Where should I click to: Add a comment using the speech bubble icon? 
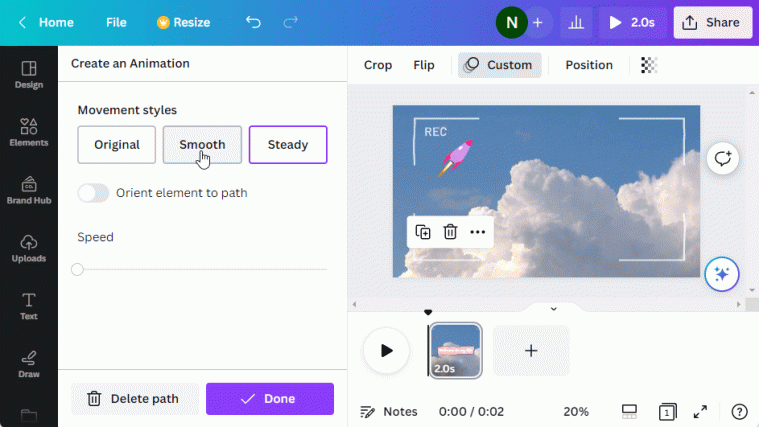click(x=722, y=158)
